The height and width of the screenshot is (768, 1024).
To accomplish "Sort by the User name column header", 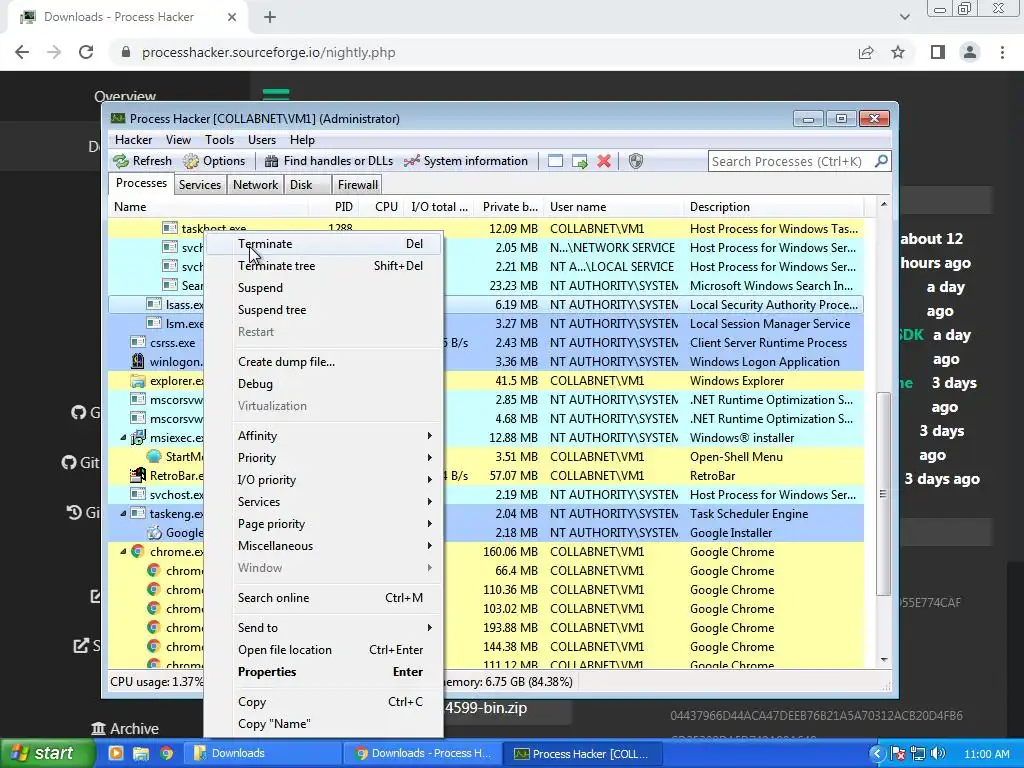I will [x=578, y=207].
